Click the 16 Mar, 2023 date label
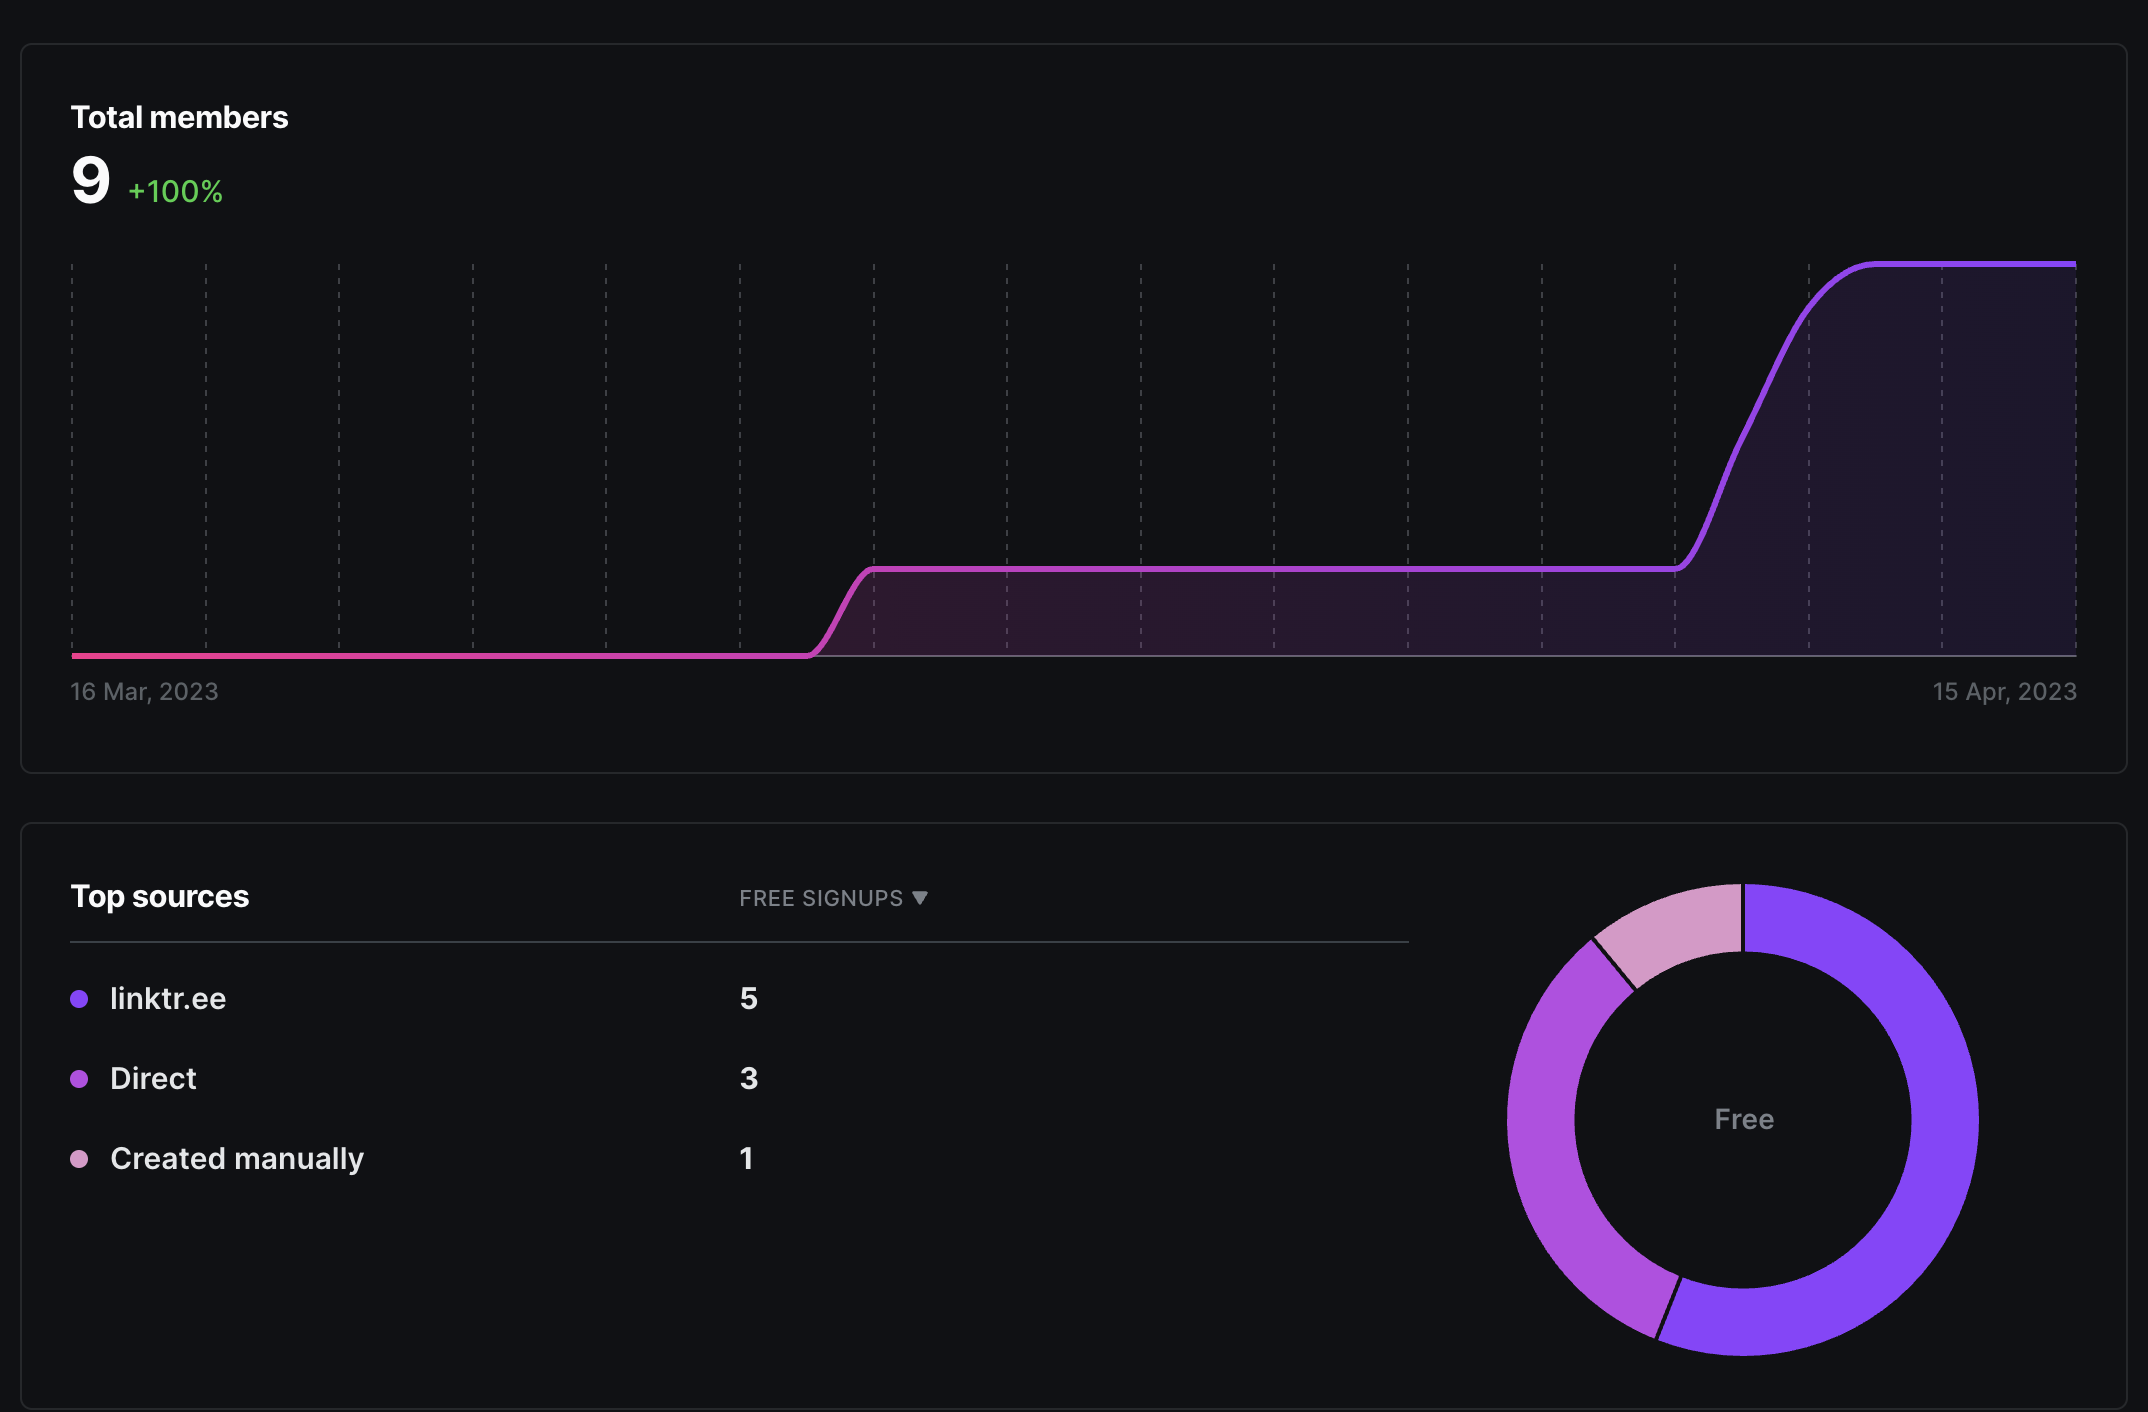 point(144,691)
